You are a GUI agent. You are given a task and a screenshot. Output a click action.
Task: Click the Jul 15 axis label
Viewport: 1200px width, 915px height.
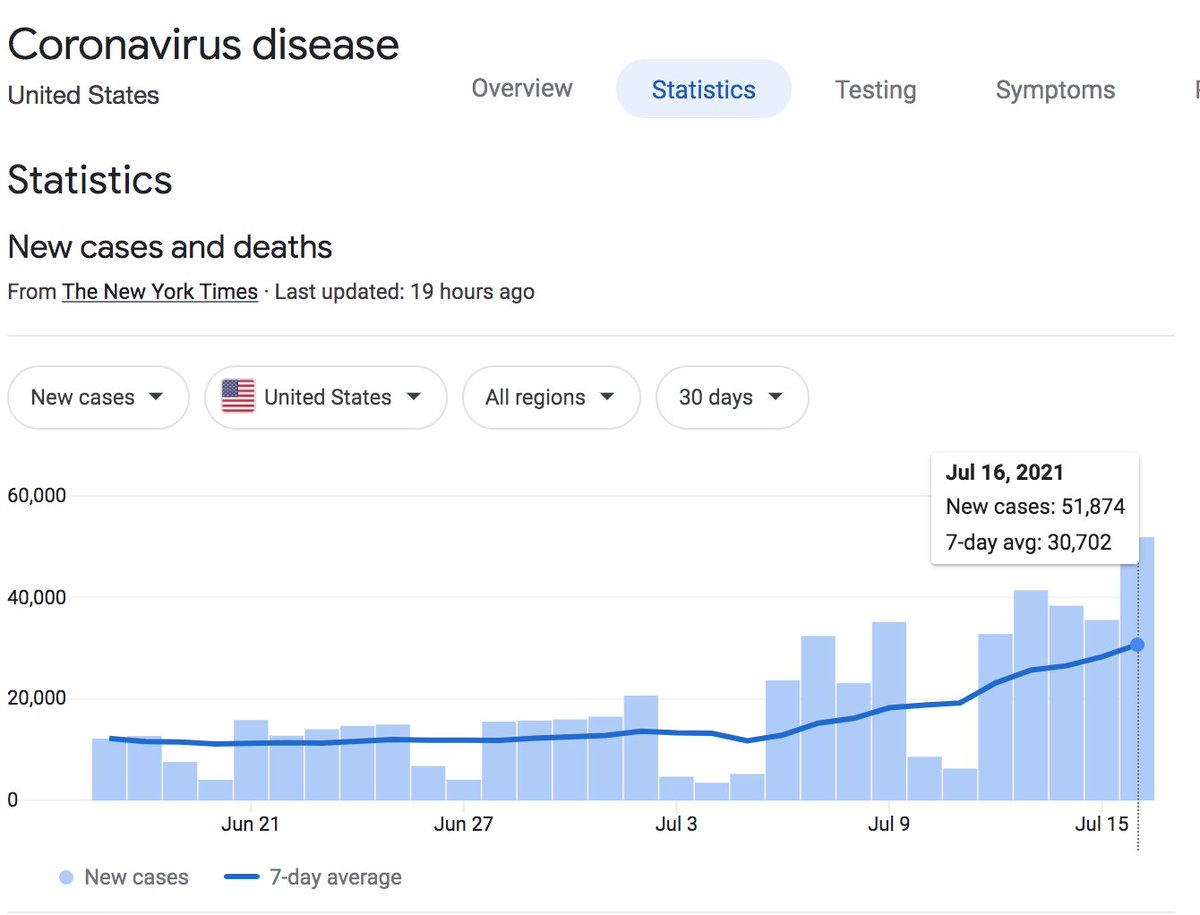[1102, 824]
